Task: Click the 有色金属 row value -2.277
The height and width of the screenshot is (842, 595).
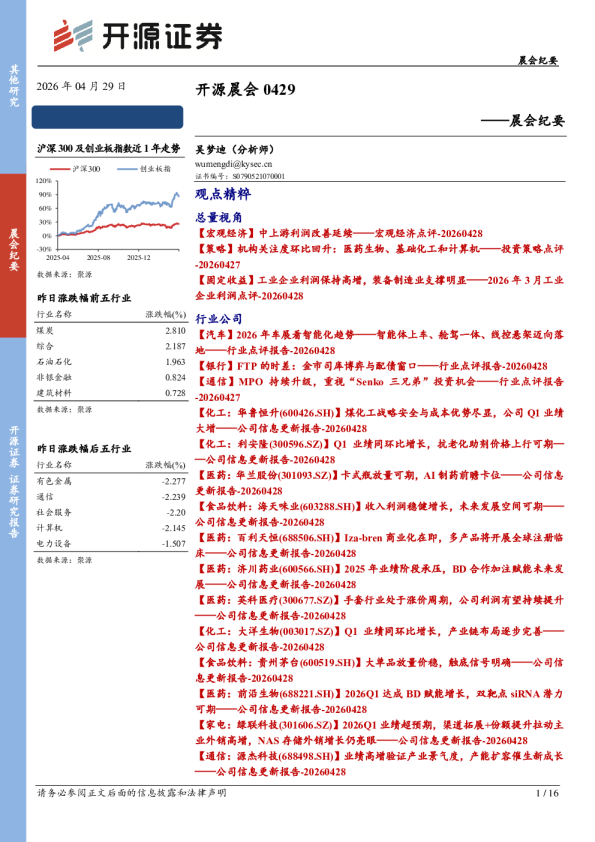Action: pyautogui.click(x=173, y=481)
